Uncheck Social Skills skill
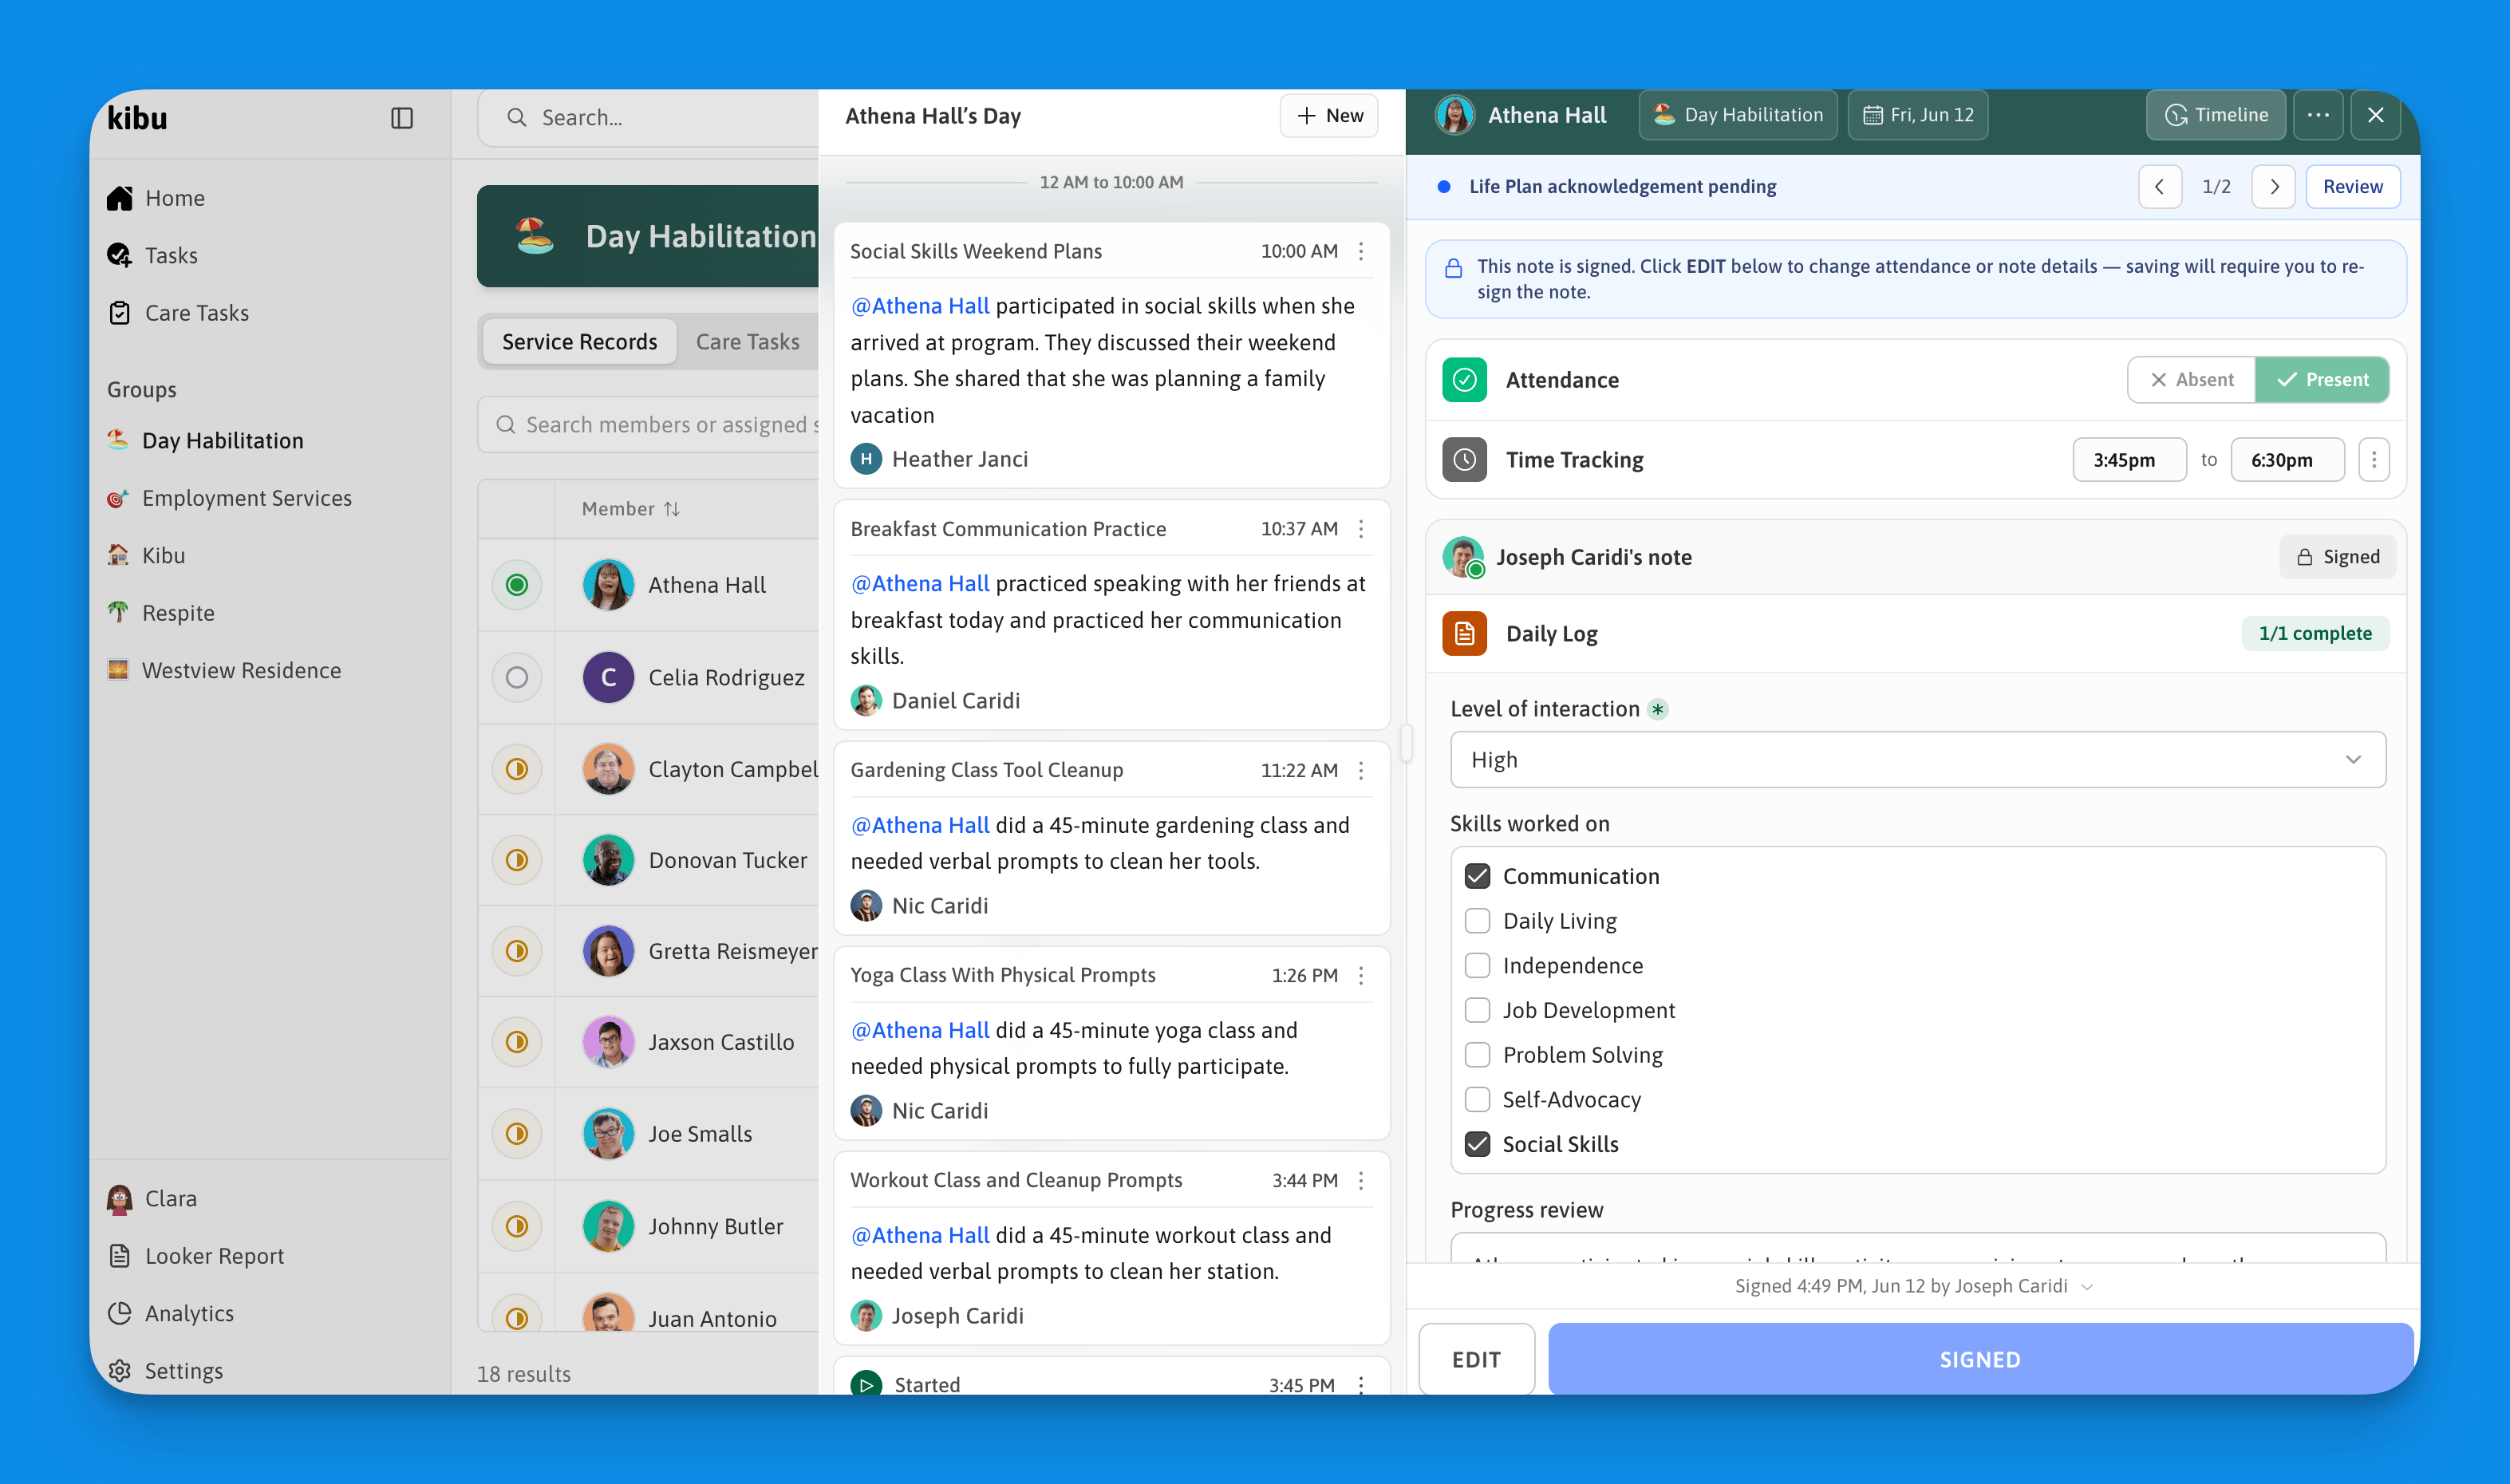Image resolution: width=2510 pixels, height=1484 pixels. [1477, 1144]
